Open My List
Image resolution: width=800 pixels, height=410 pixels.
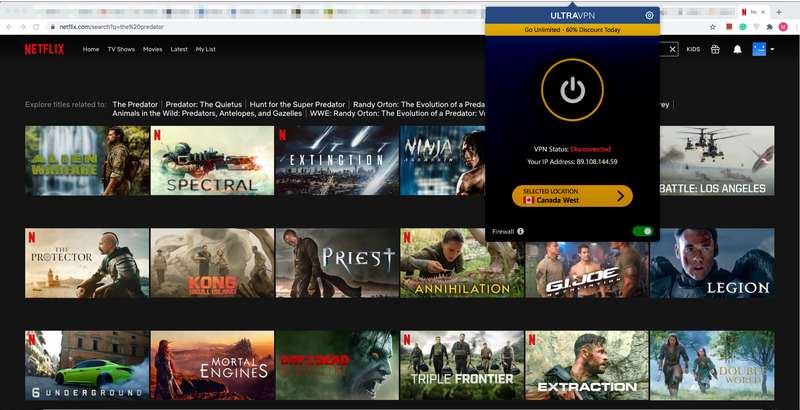click(206, 49)
